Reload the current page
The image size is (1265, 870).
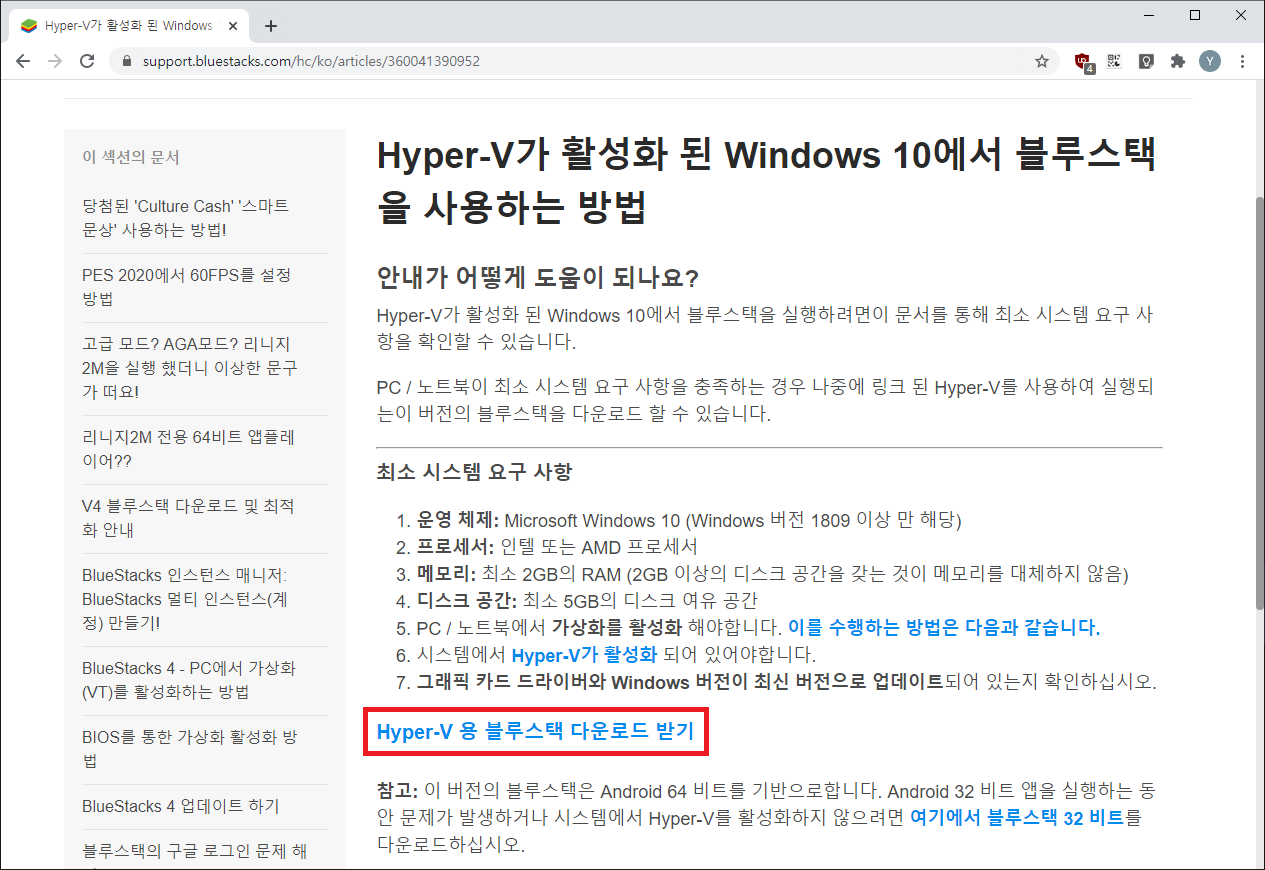click(x=87, y=61)
